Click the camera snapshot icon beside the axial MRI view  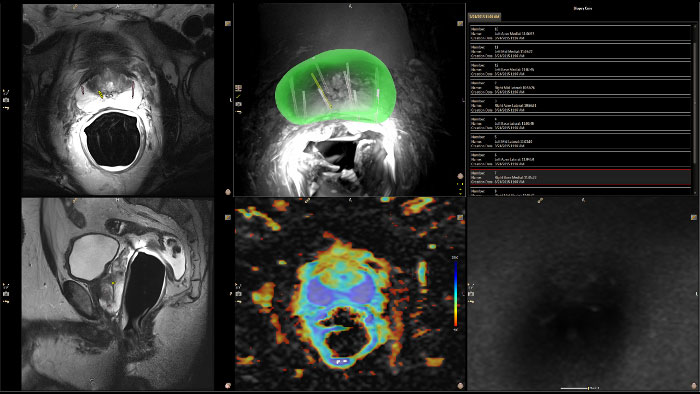(6, 100)
